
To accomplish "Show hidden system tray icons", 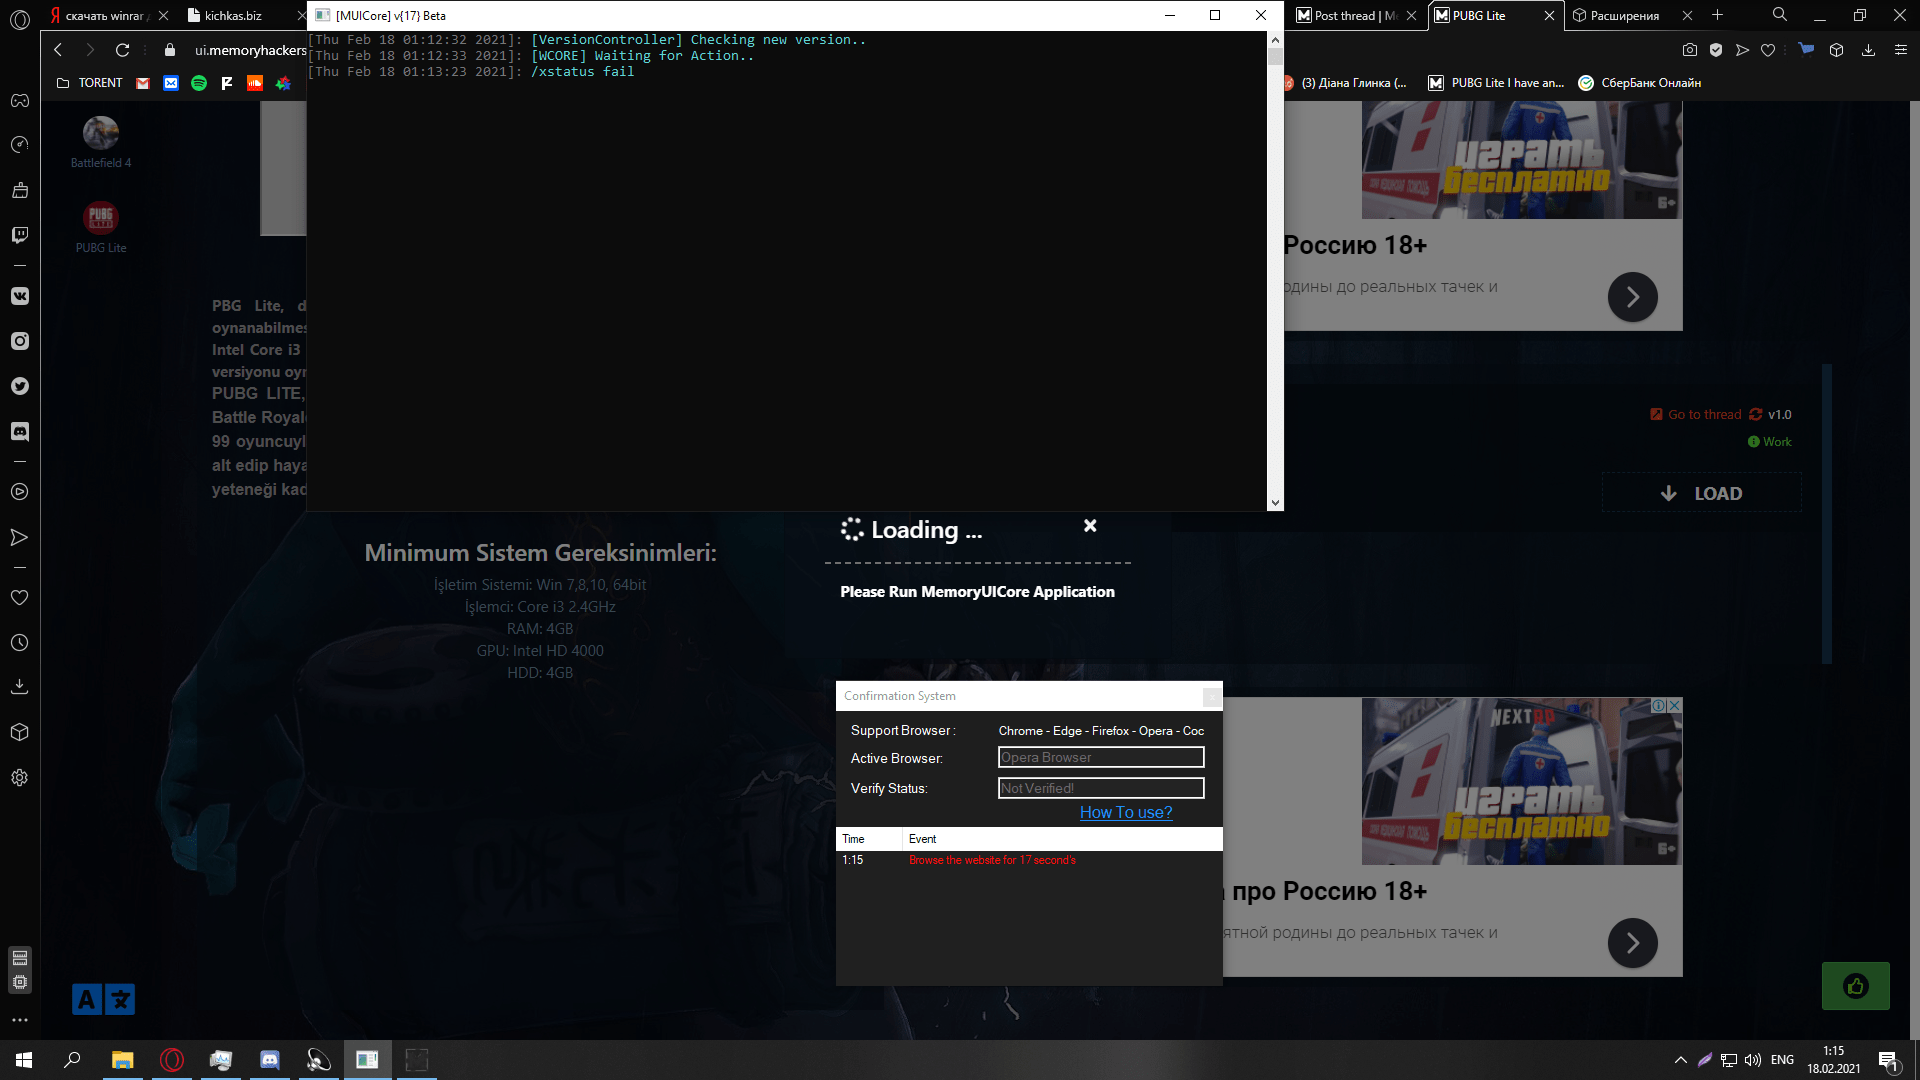I will point(1680,1060).
